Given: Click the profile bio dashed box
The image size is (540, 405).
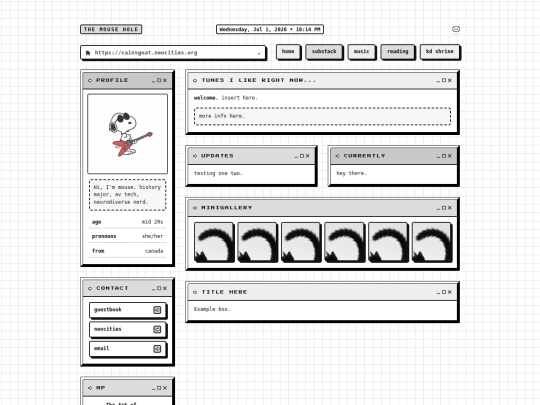Looking at the screenshot, I should click(127, 195).
